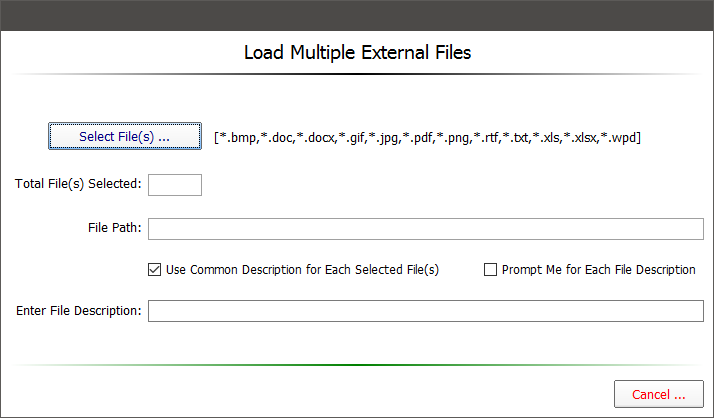Click the dark title bar of the dialog
The height and width of the screenshot is (418, 714).
point(357,14)
